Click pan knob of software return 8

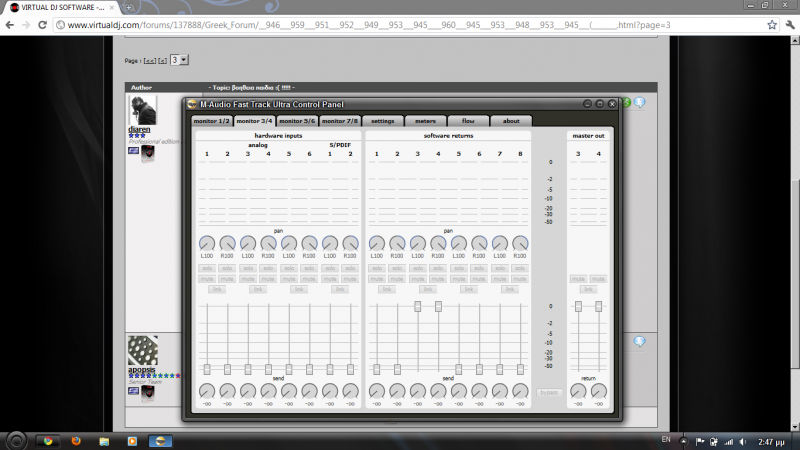520,243
